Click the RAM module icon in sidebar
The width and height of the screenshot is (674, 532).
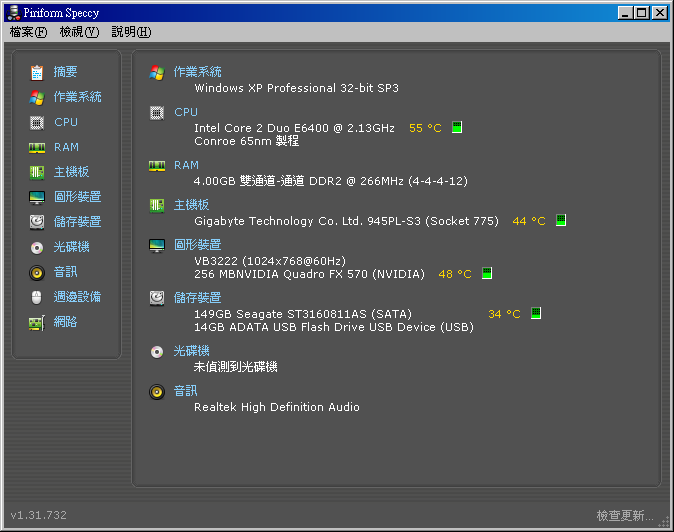(x=37, y=148)
